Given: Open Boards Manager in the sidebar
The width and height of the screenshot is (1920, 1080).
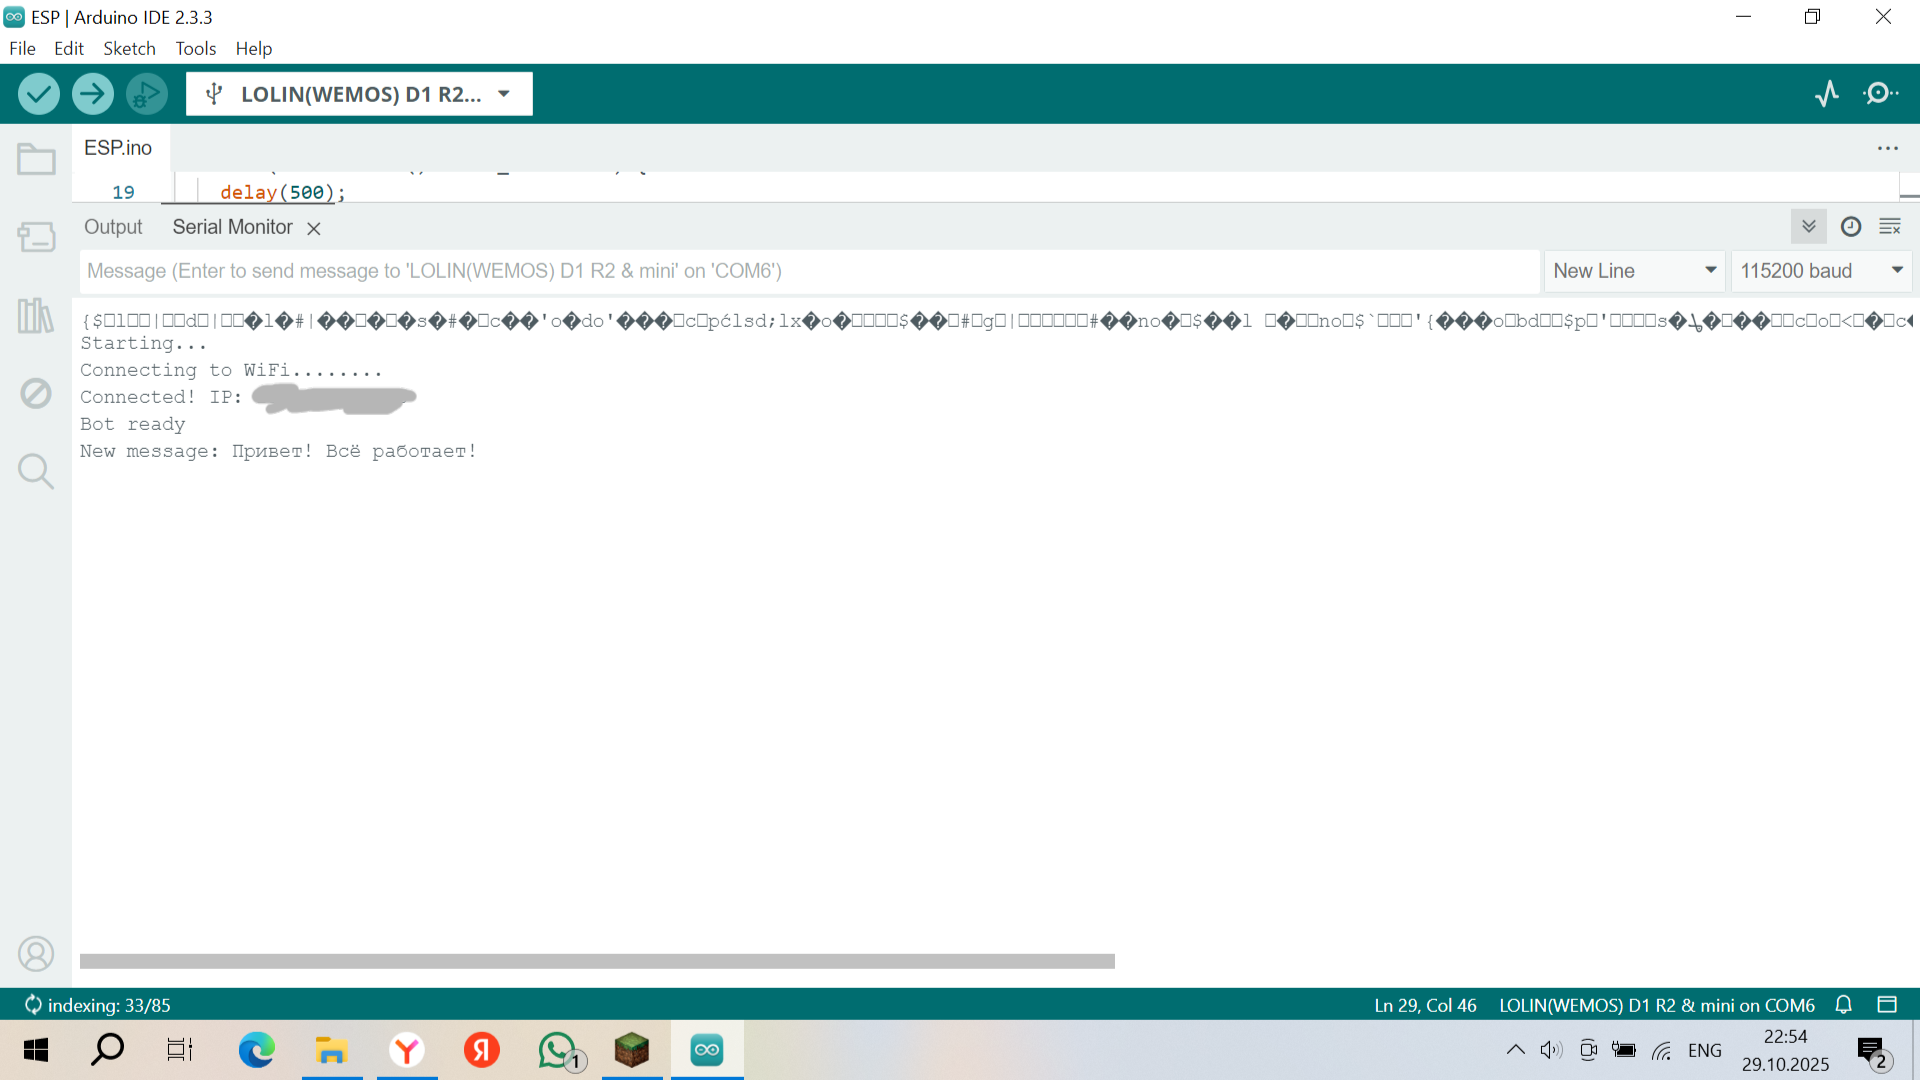Looking at the screenshot, I should click(36, 237).
